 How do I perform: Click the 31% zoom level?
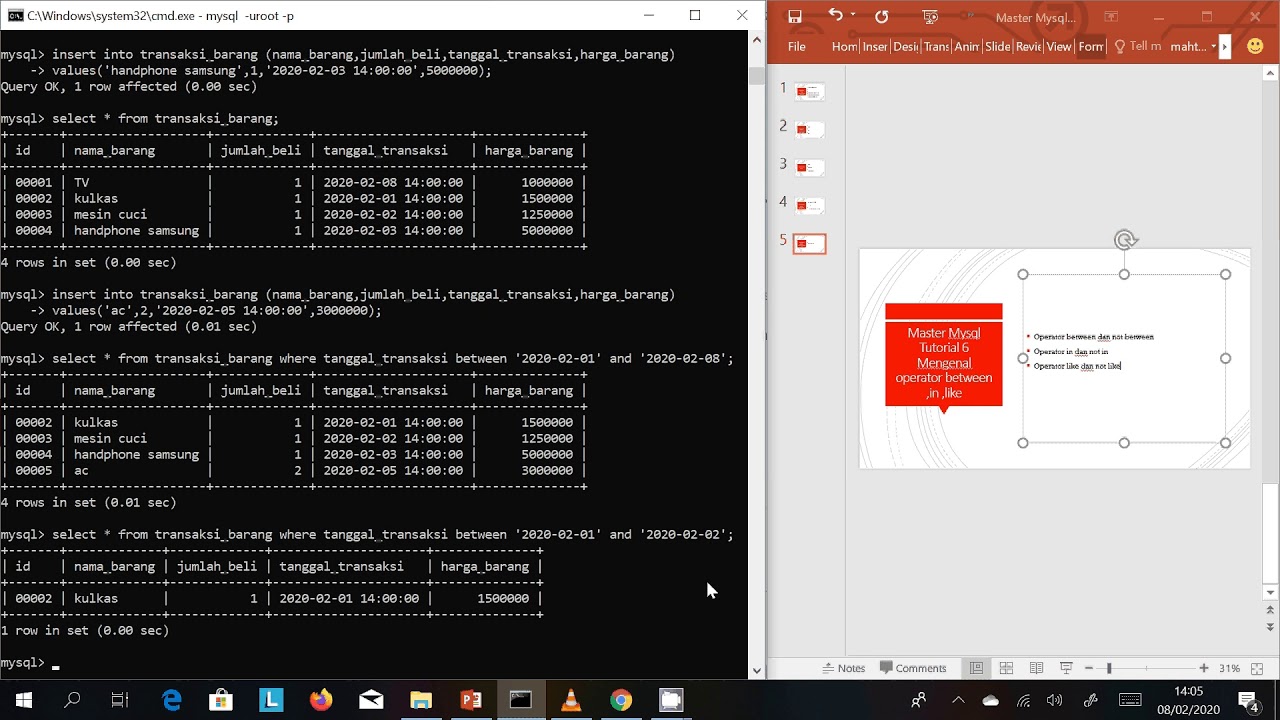[1229, 668]
